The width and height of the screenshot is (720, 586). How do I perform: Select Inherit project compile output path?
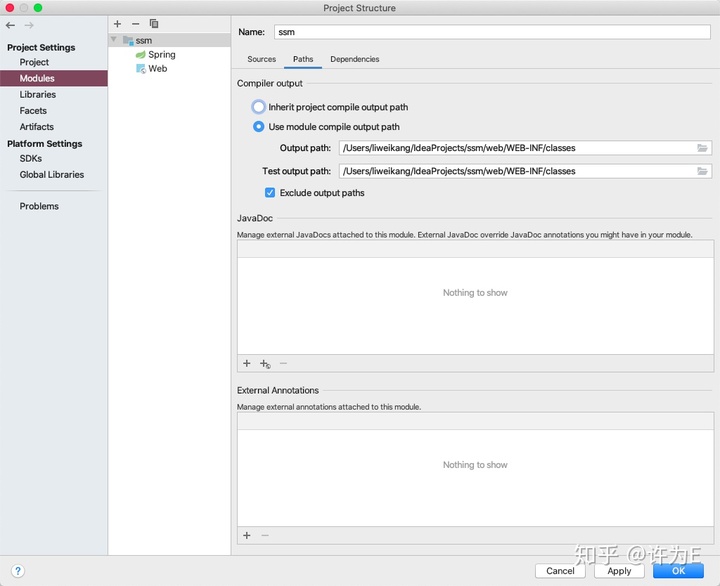point(259,107)
